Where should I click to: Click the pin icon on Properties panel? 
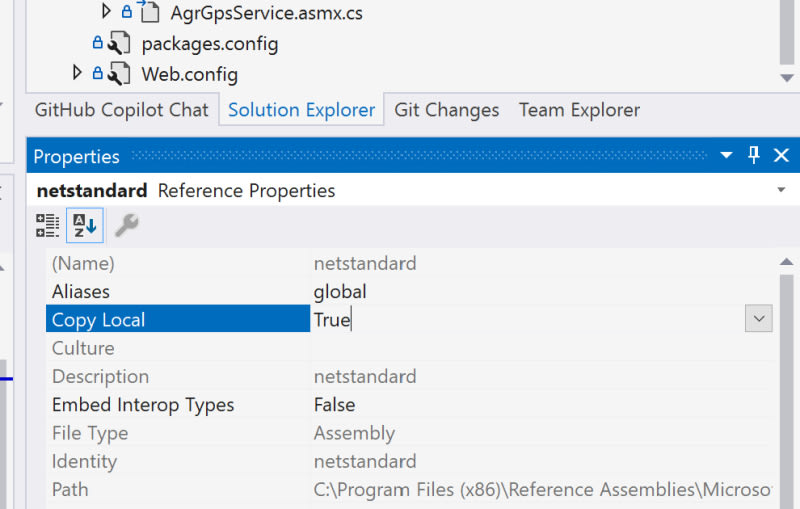pos(754,155)
